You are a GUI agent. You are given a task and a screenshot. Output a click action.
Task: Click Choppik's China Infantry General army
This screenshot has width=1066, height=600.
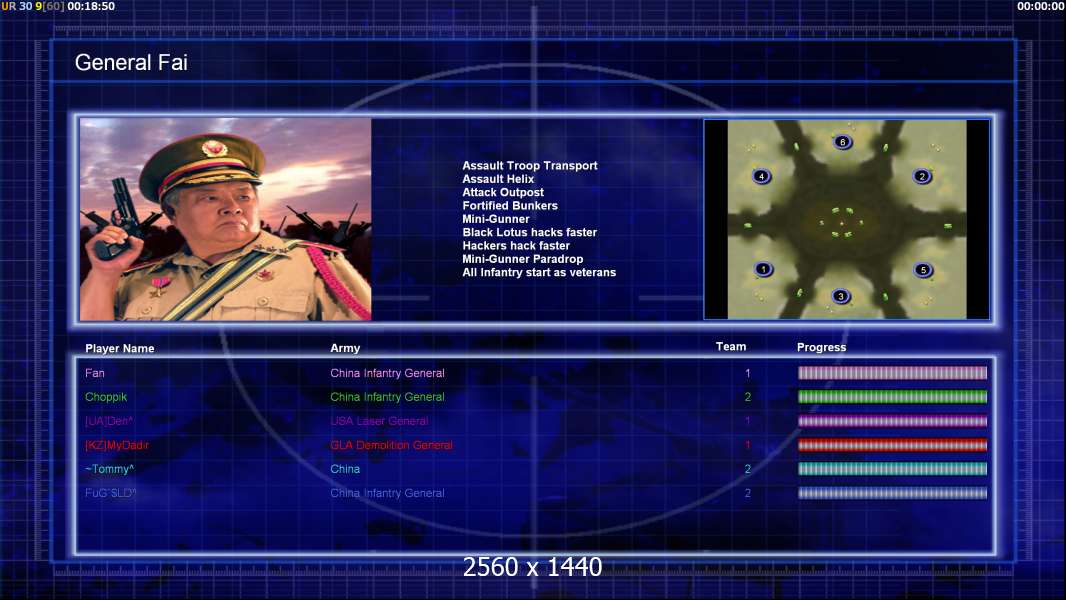click(388, 397)
